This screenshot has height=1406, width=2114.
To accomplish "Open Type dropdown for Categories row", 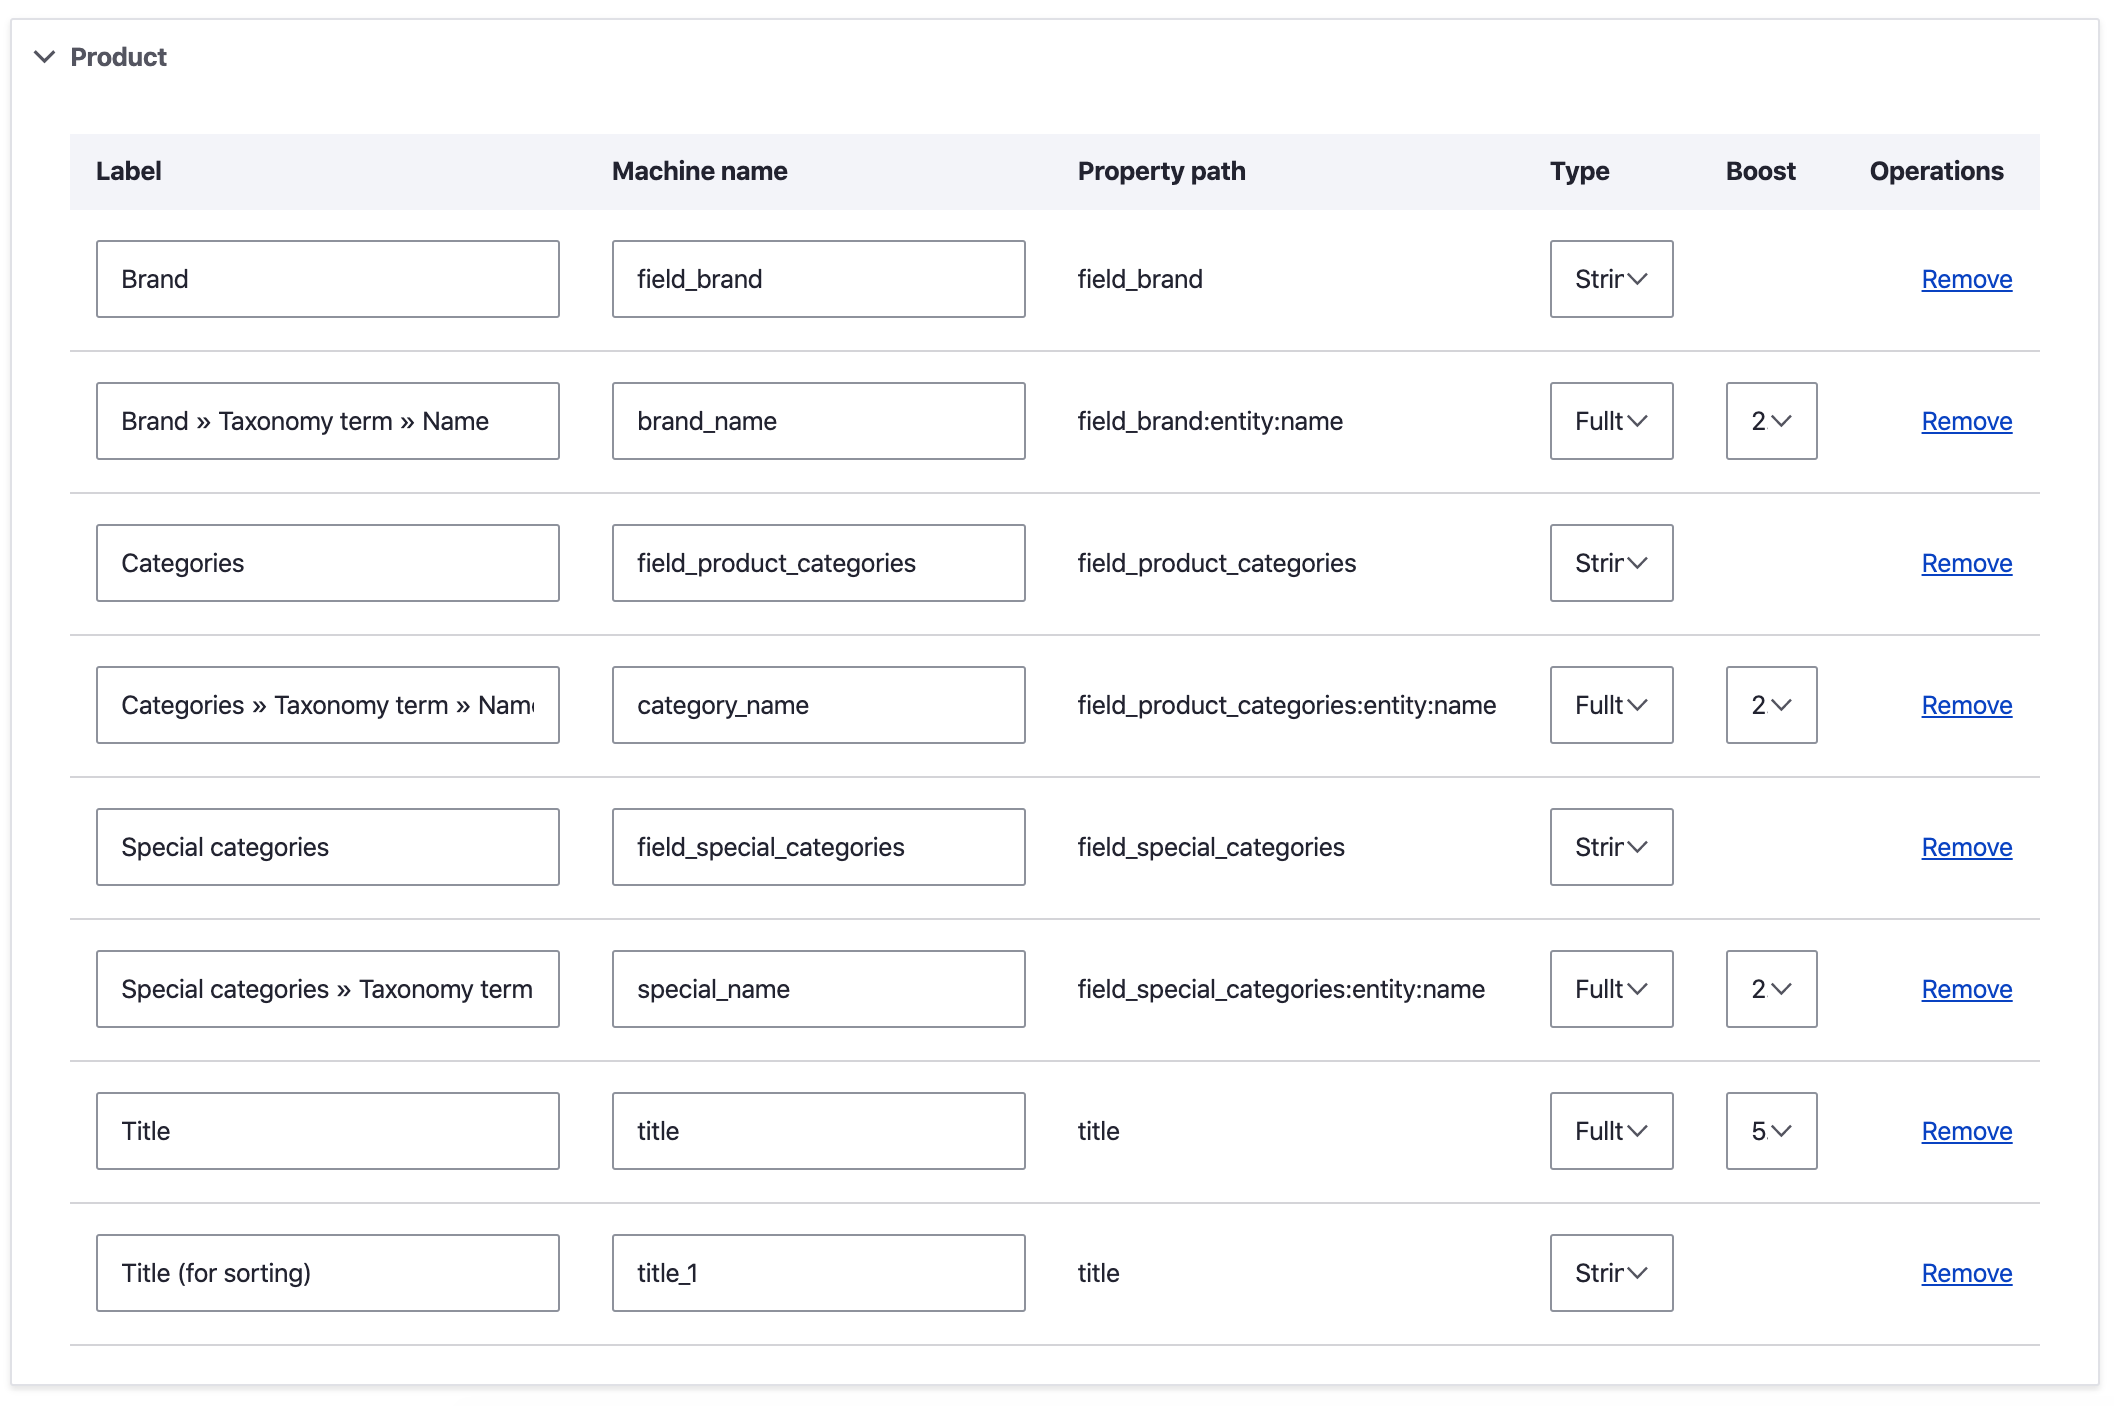I will [1610, 563].
